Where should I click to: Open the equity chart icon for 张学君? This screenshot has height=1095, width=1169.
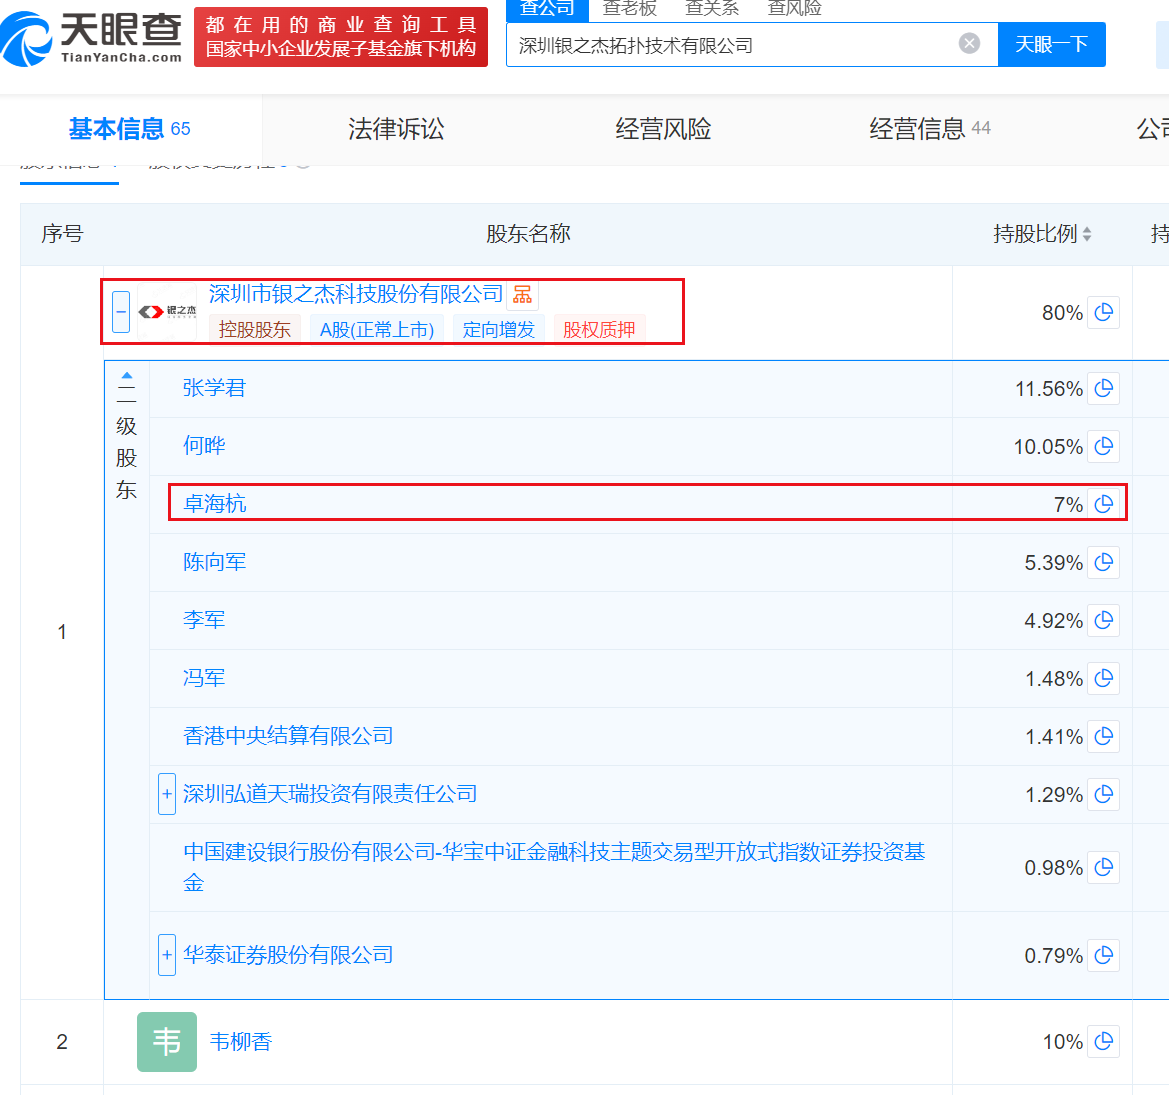pyautogui.click(x=1103, y=388)
